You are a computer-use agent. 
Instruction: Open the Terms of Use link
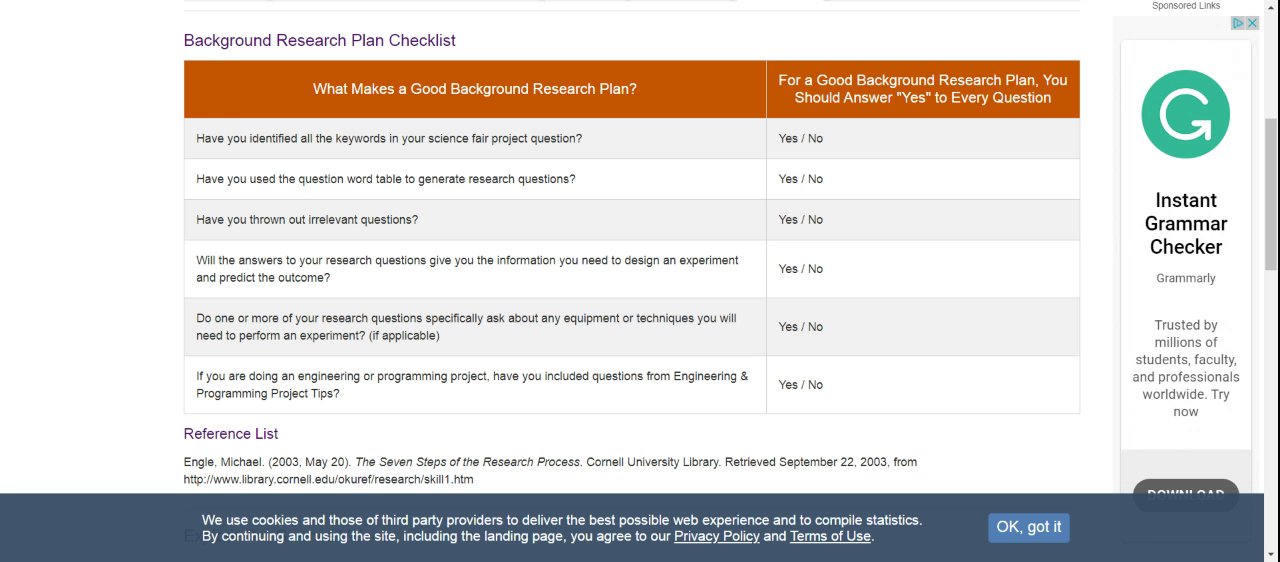pos(830,536)
